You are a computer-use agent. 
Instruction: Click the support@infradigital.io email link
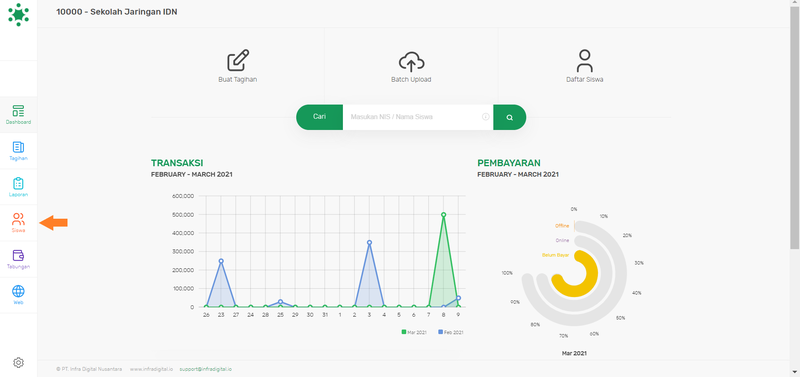[206, 369]
